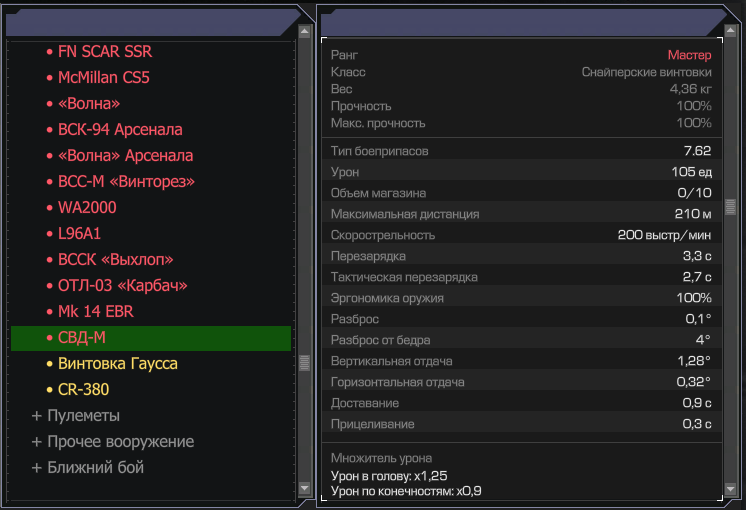Click the Мастер rank value

(689, 55)
